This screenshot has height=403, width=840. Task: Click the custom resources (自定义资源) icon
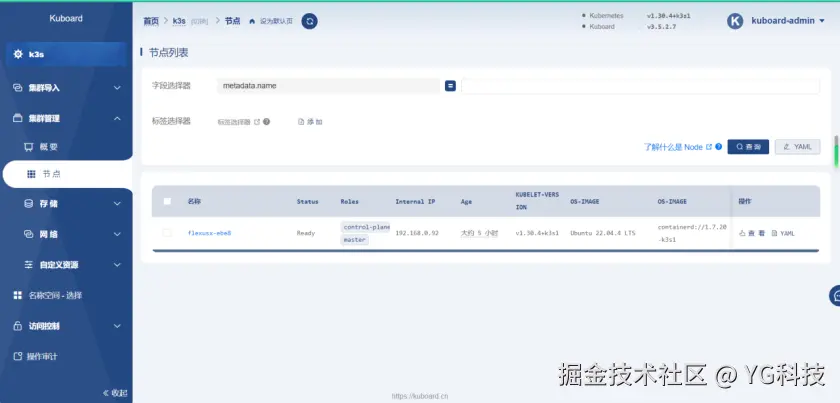29,265
